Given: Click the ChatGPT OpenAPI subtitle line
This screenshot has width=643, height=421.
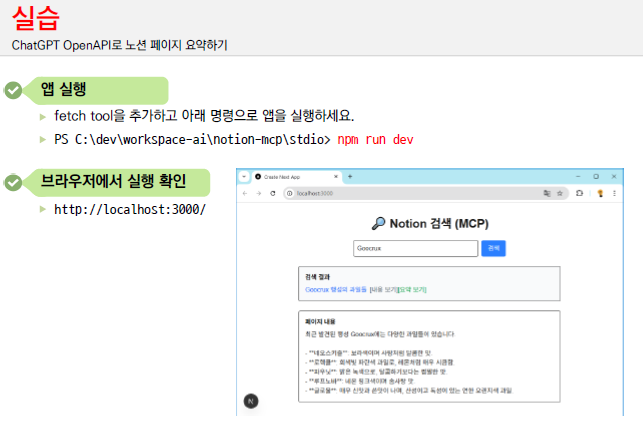Looking at the screenshot, I should coord(119,45).
